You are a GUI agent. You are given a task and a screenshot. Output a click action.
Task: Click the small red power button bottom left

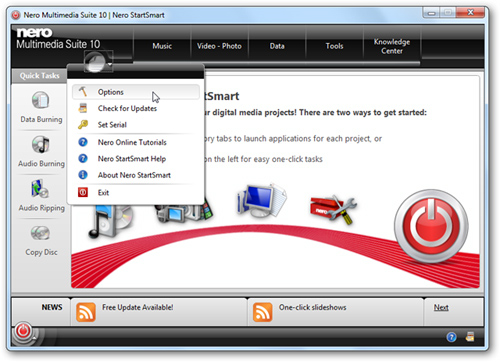(x=23, y=331)
